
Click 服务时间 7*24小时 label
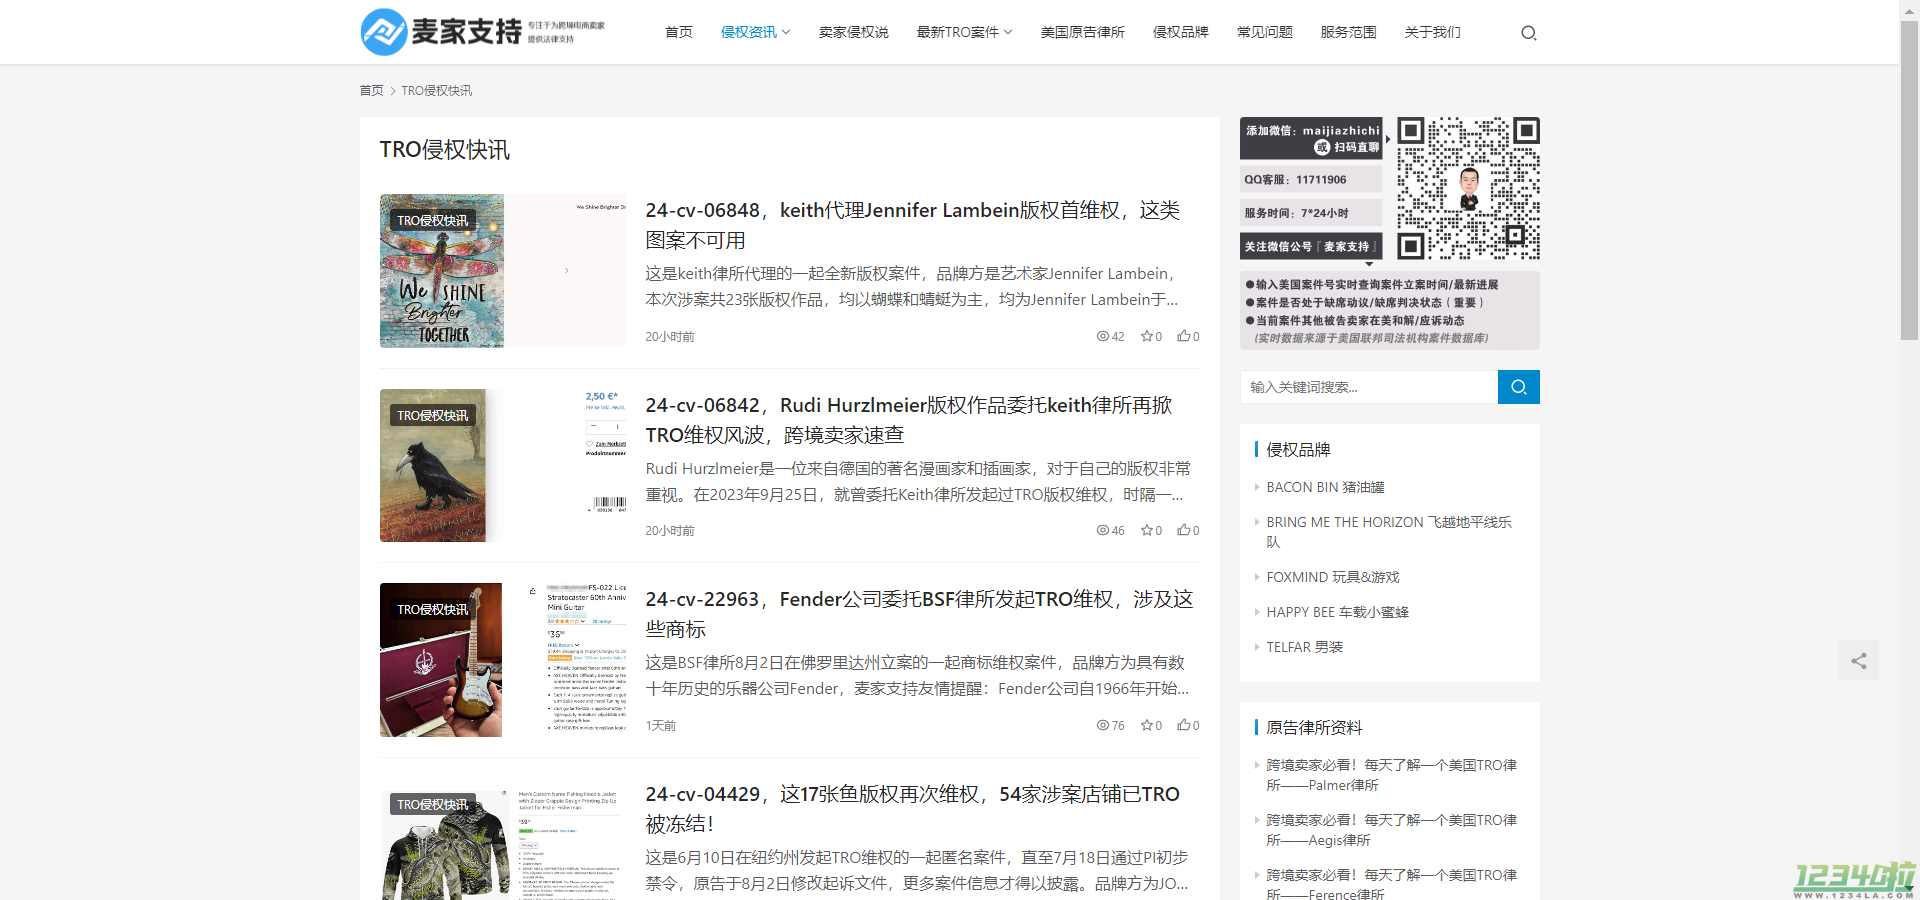point(1311,213)
